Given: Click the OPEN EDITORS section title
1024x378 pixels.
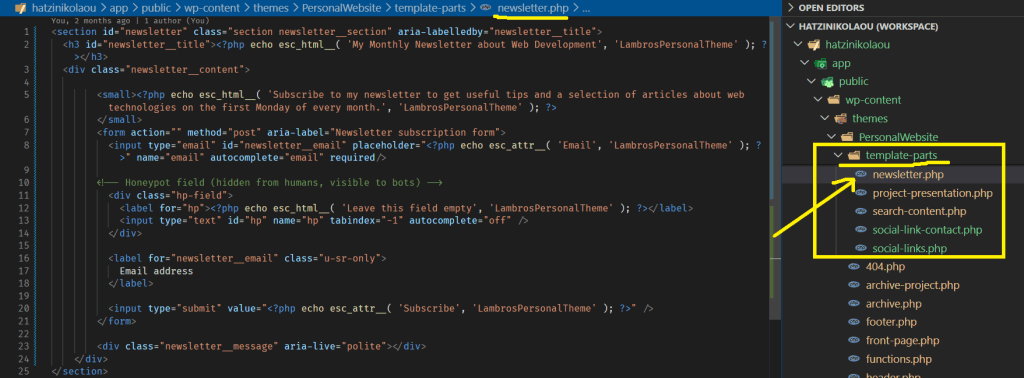Looking at the screenshot, I should (x=831, y=8).
